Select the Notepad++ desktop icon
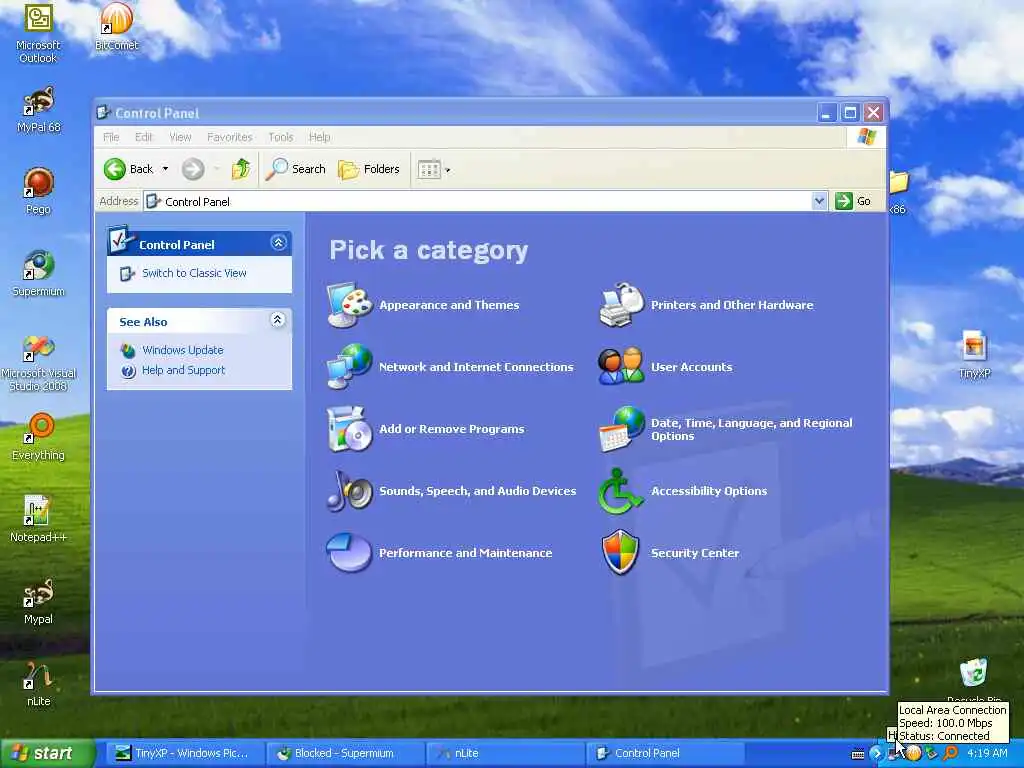This screenshot has width=1024, height=768. [39, 519]
